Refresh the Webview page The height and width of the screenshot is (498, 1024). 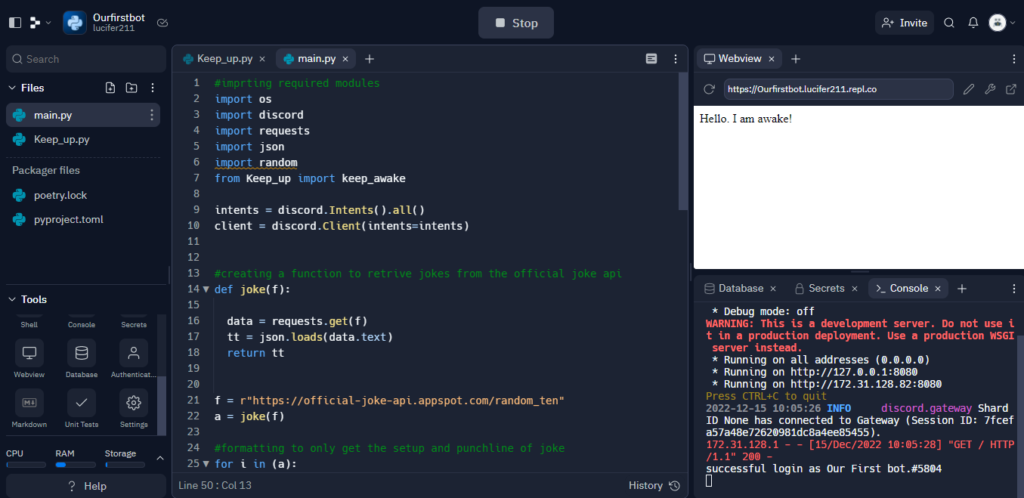tap(709, 89)
